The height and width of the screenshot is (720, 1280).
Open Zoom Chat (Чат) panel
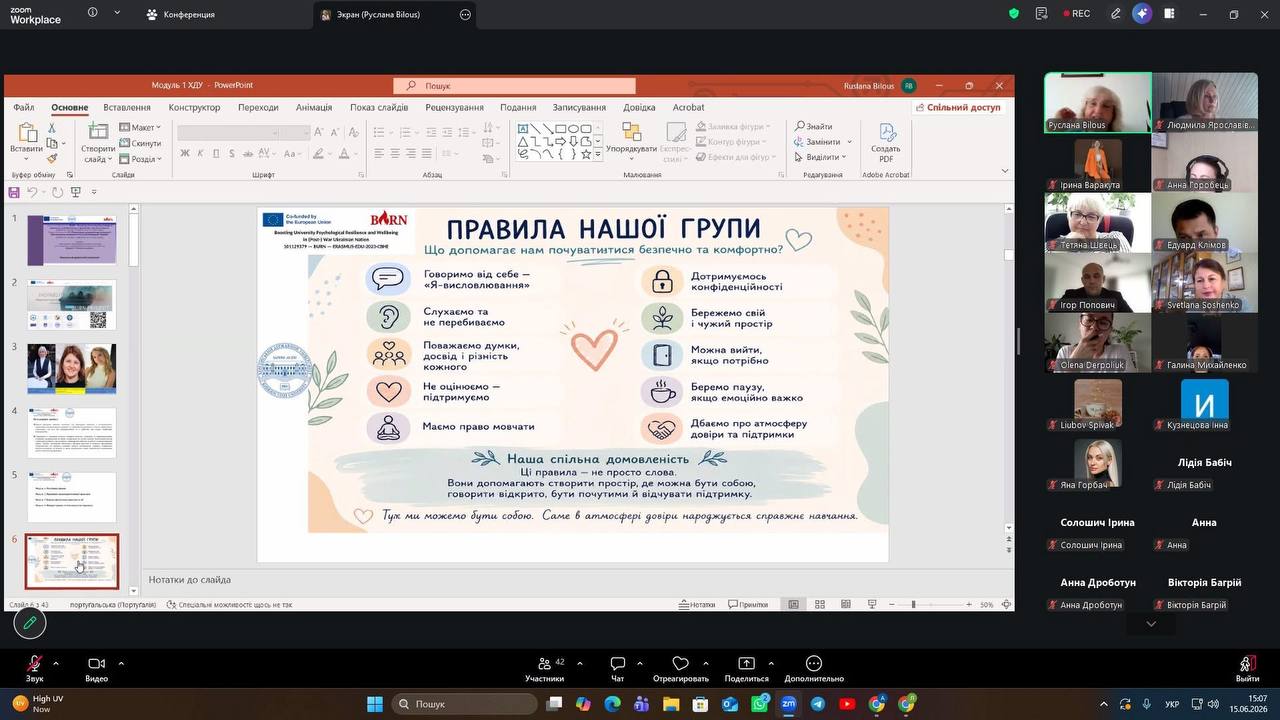[618, 668]
